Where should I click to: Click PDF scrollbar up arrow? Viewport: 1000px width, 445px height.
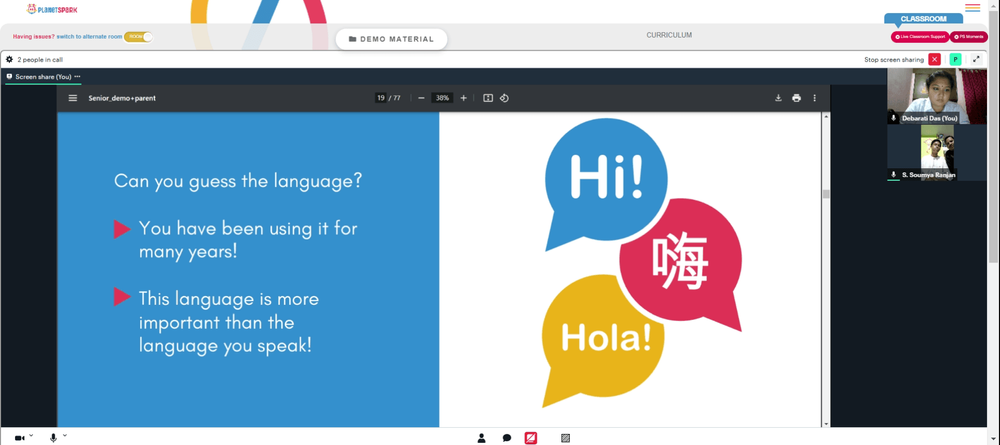point(827,117)
